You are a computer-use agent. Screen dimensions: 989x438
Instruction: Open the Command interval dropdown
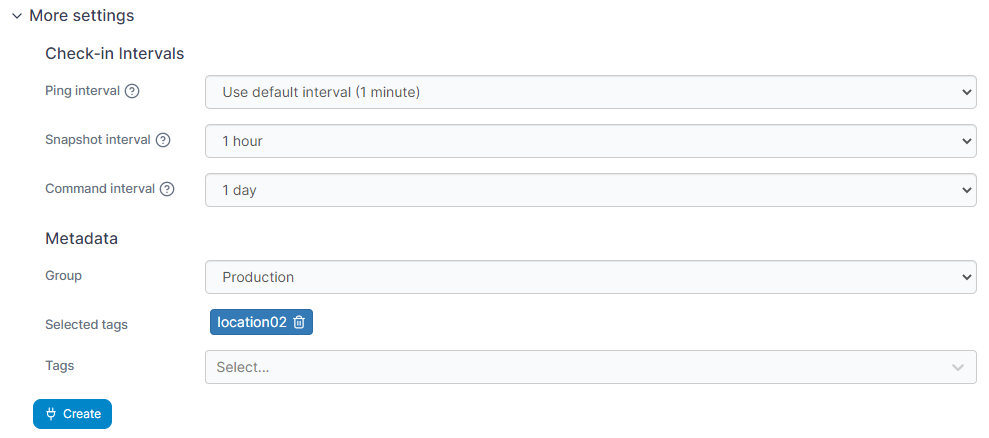point(590,190)
